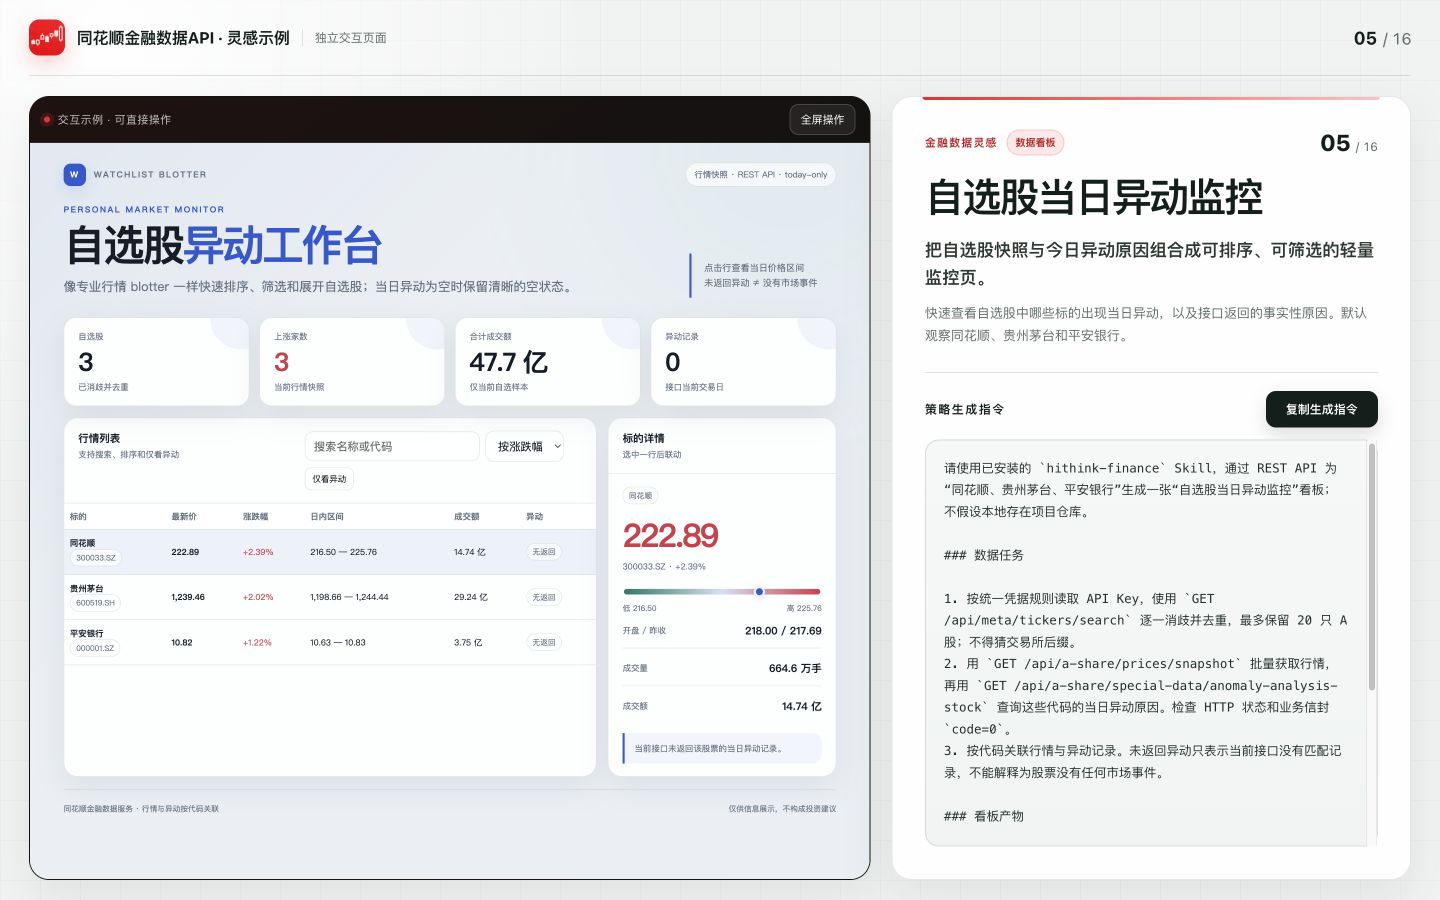This screenshot has height=900, width=1440.
Task: Click the 10.63 — 10.83 range cell
Action: pos(338,642)
